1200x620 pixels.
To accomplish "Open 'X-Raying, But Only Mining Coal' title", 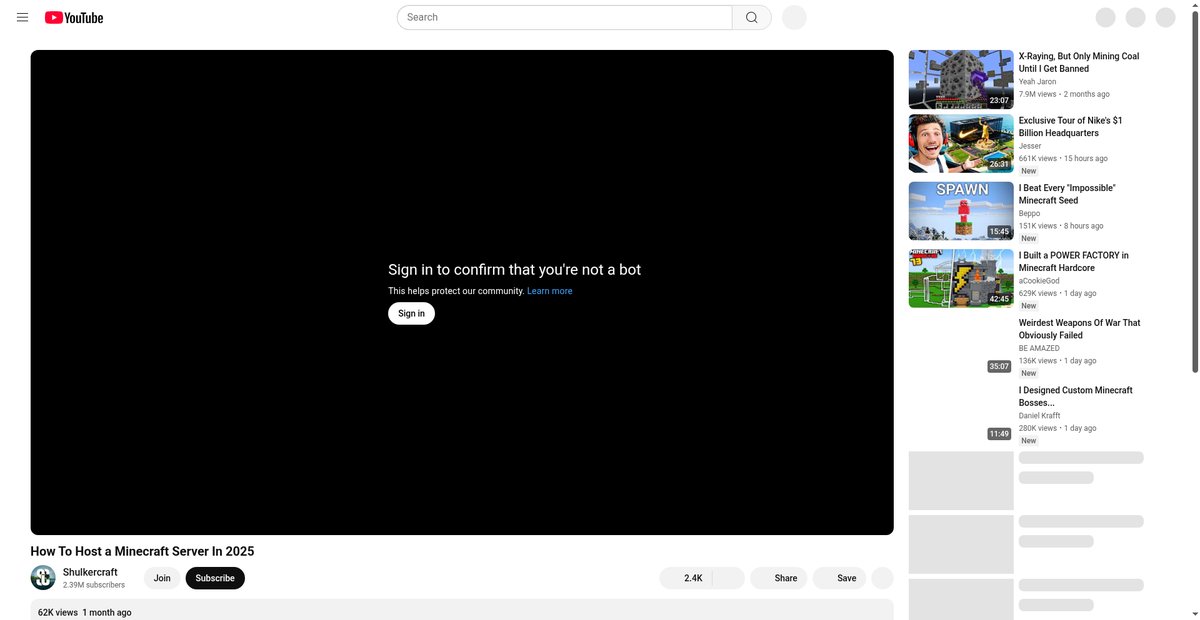I will tap(1079, 63).
